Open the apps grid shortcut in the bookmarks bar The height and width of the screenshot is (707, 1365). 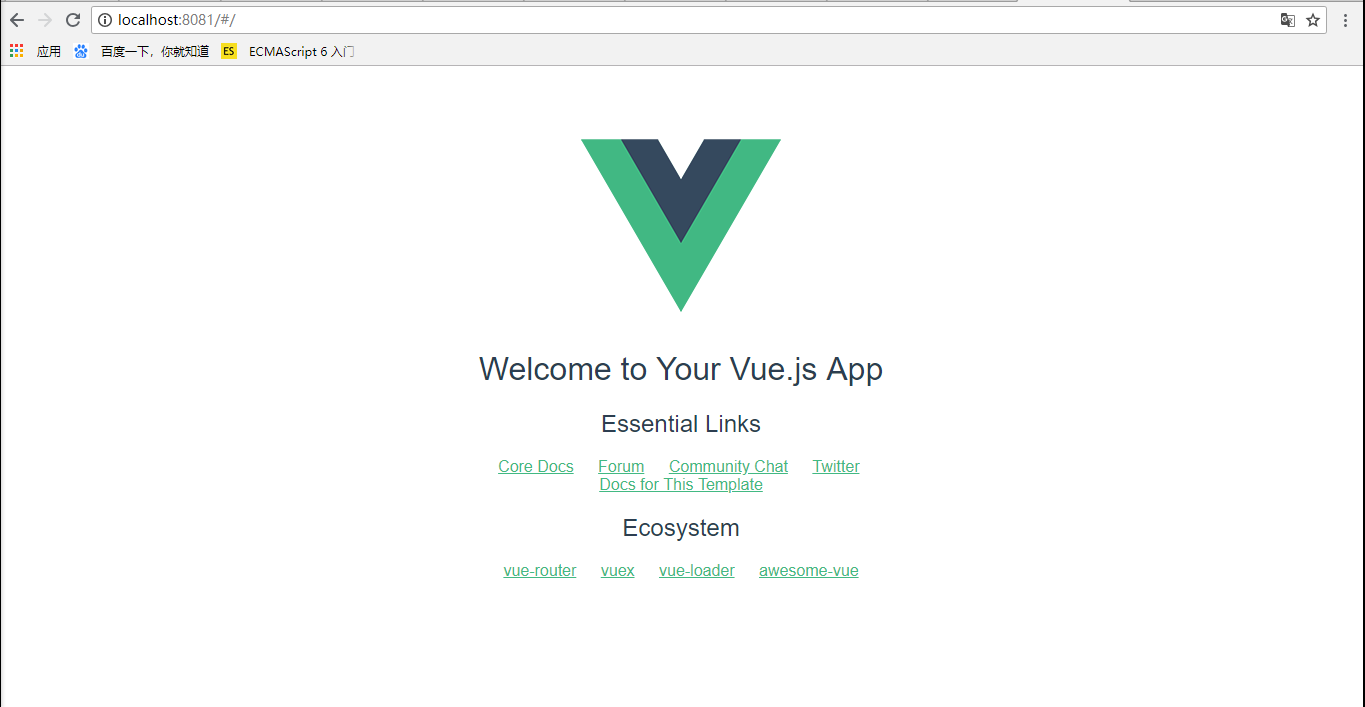click(x=35, y=51)
